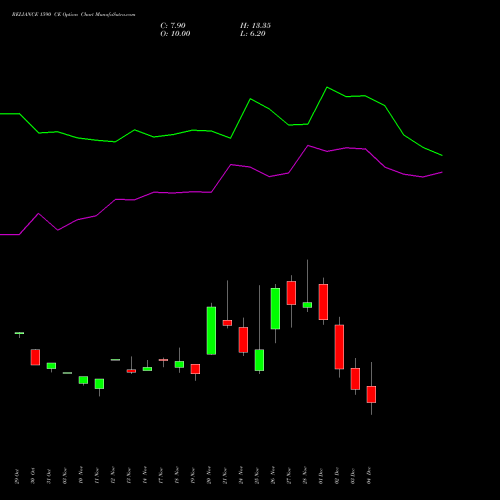500x500 pixels.
Task: Select the tall red candle on 02 Dec
Action: (339, 347)
